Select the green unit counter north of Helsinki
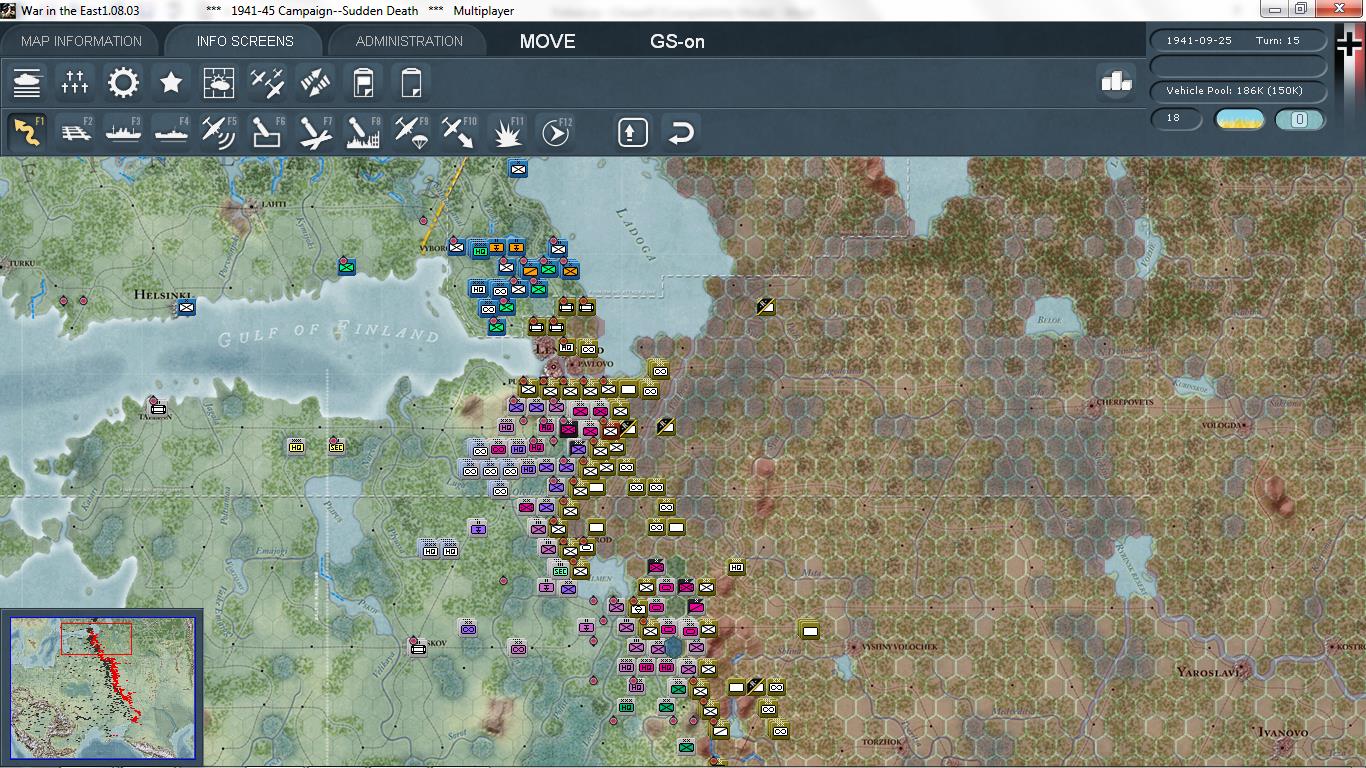The width and height of the screenshot is (1366, 768). 347,267
